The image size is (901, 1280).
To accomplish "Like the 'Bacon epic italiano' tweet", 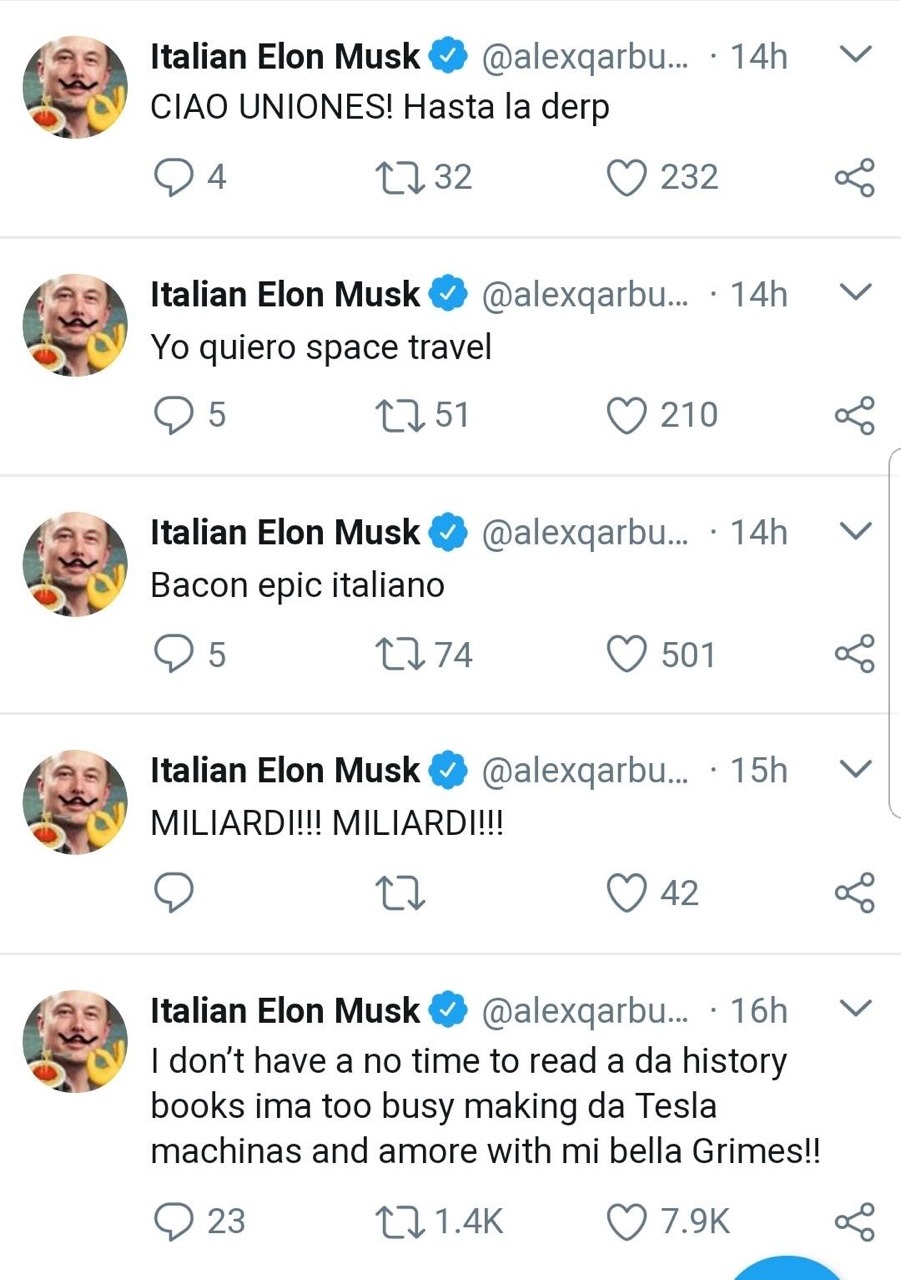I will tap(627, 654).
